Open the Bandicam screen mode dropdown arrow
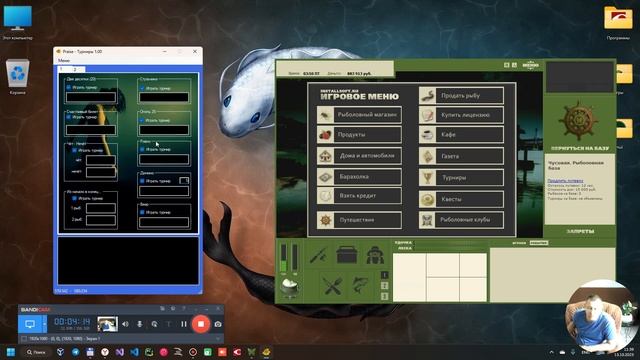This screenshot has height=360, width=640. tap(44, 324)
